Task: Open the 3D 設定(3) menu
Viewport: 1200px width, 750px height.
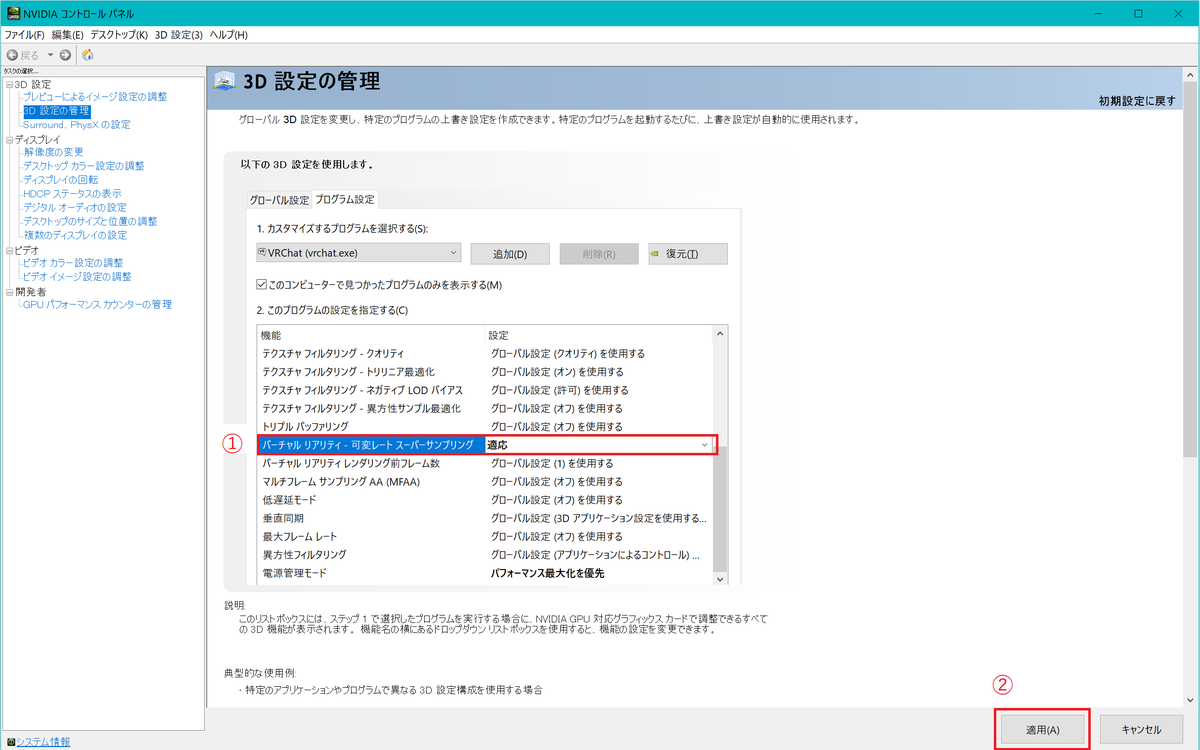Action: tap(179, 35)
